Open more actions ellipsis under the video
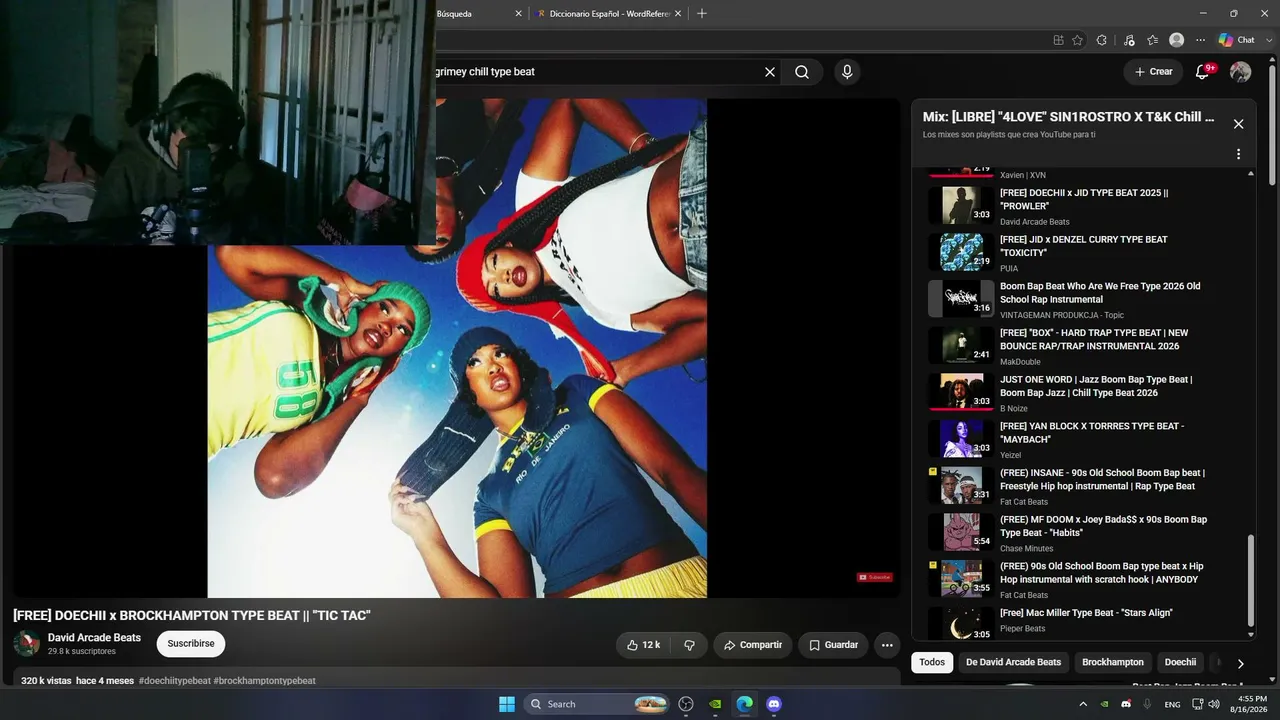 [x=887, y=645]
